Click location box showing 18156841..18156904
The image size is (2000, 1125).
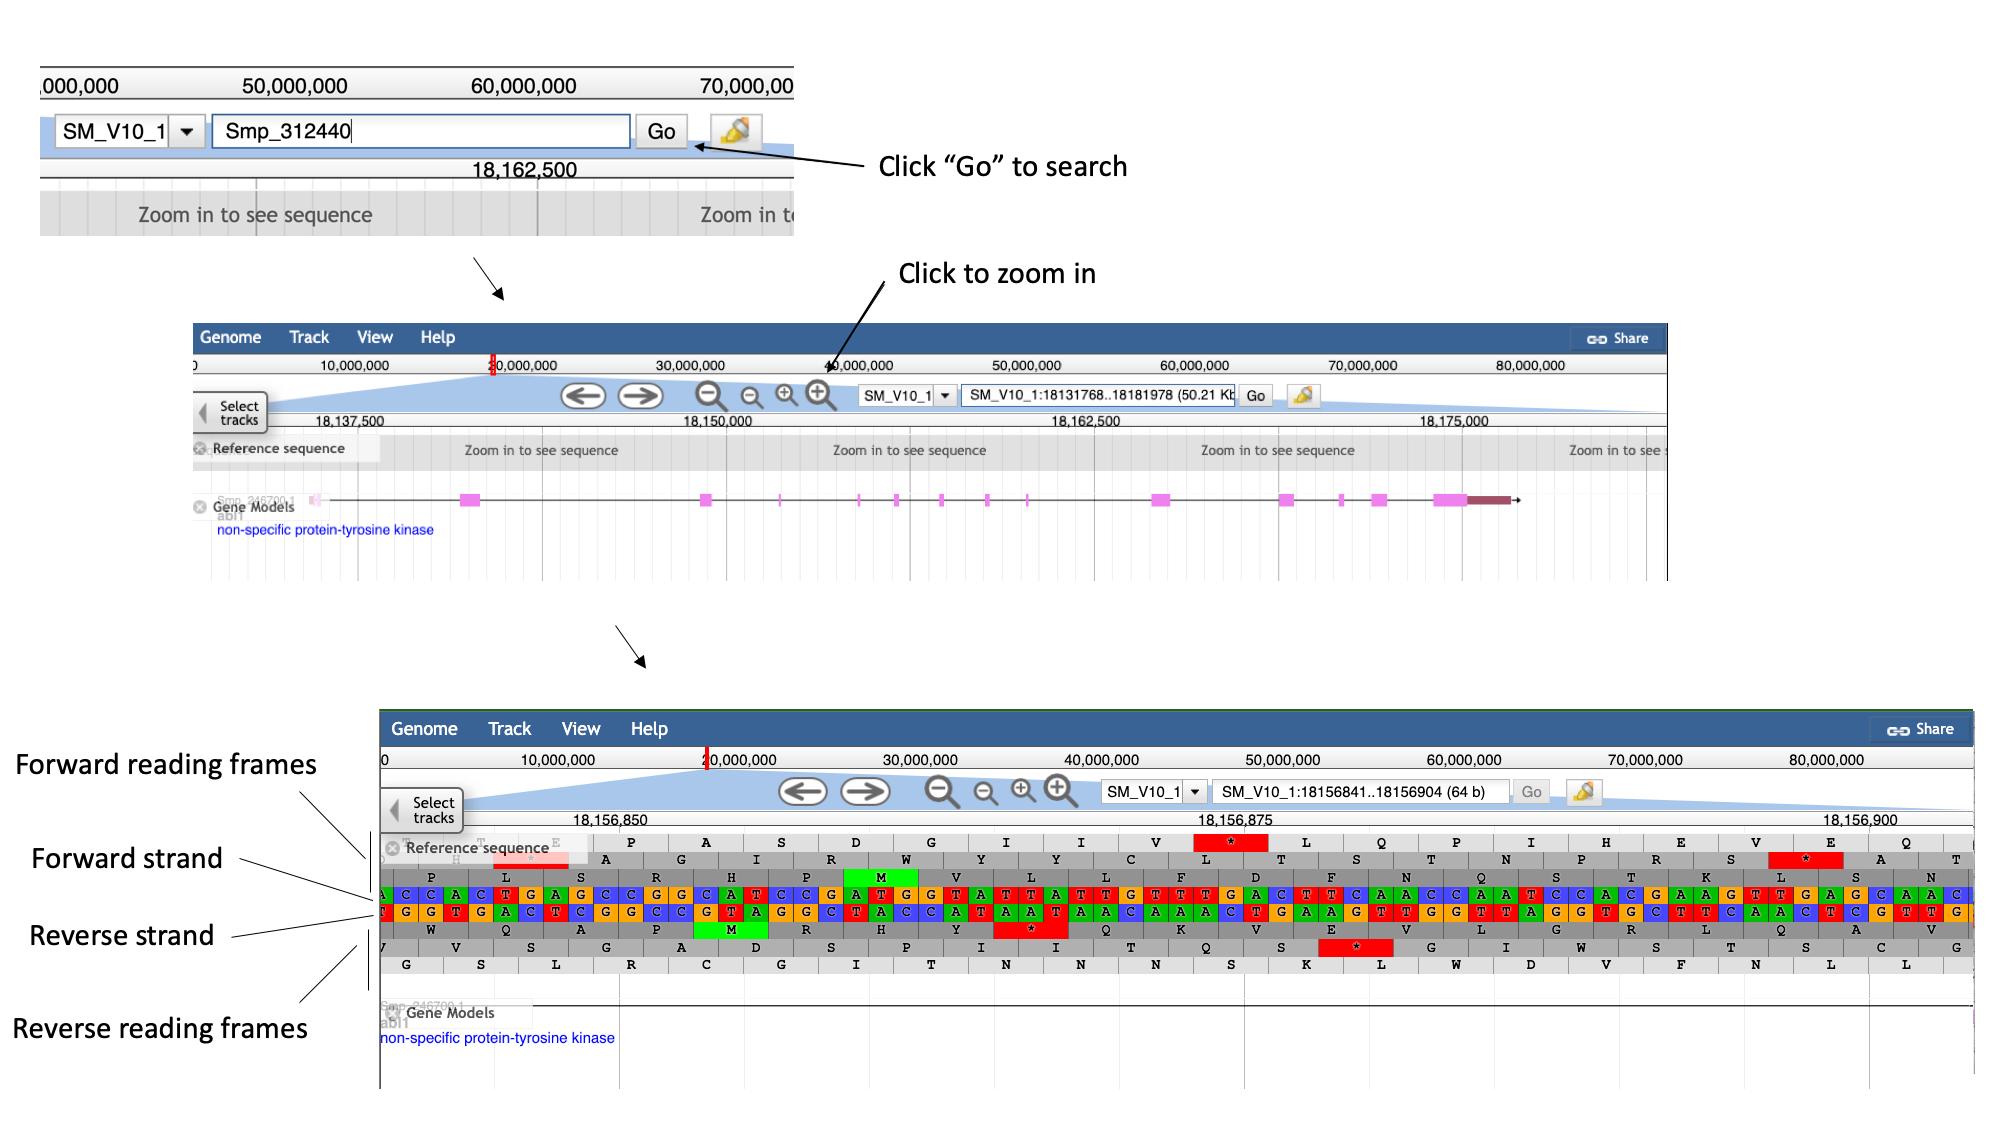point(1360,792)
